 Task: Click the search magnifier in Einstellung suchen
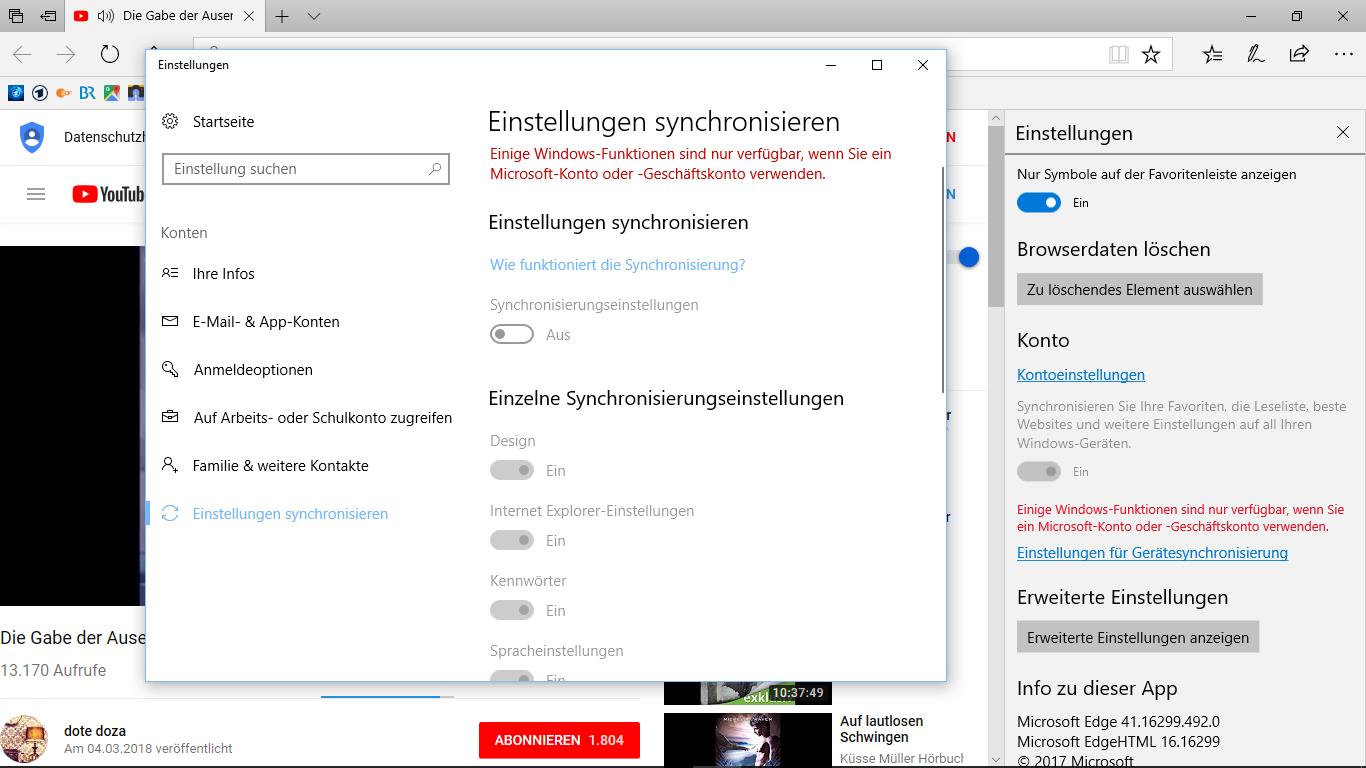coord(435,169)
